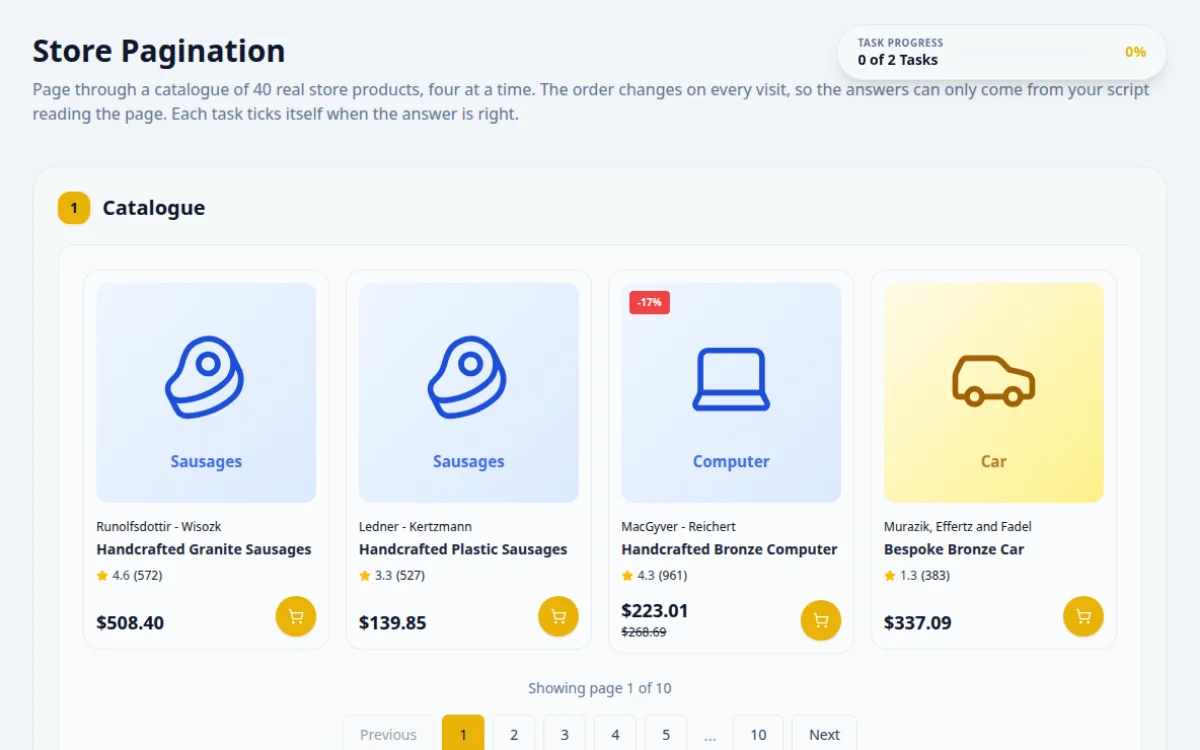
Task: Click the car icon on Car card
Action: 993,380
